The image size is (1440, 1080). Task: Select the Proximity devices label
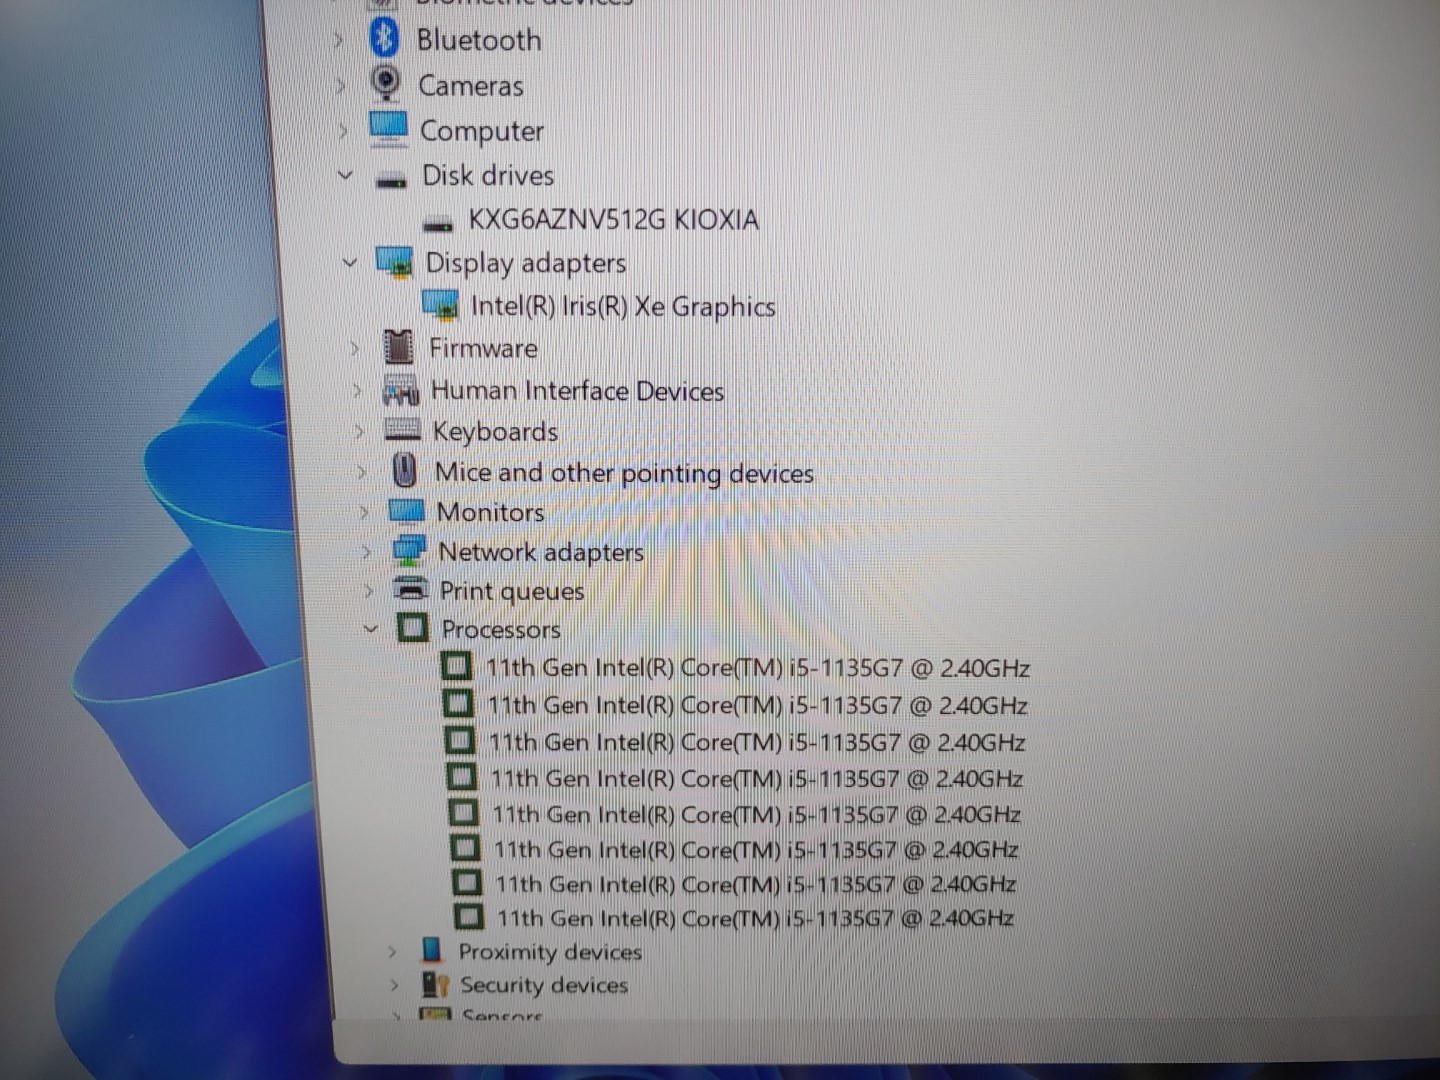pyautogui.click(x=550, y=951)
